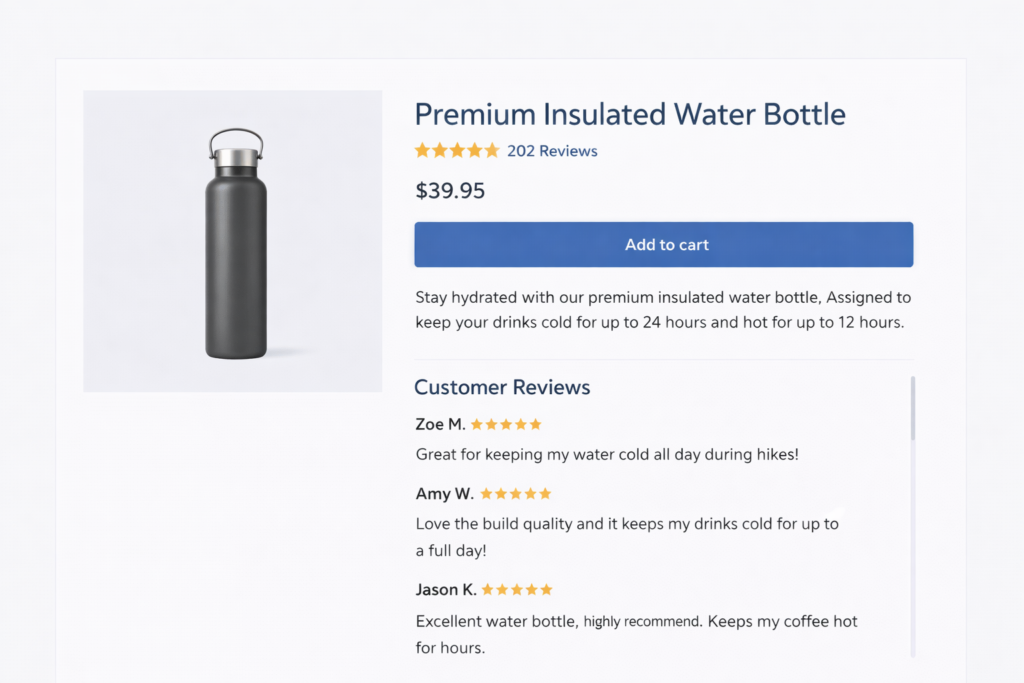Click reviewer name Zoe M.
Image resolution: width=1024 pixels, height=683 pixels.
click(x=439, y=424)
